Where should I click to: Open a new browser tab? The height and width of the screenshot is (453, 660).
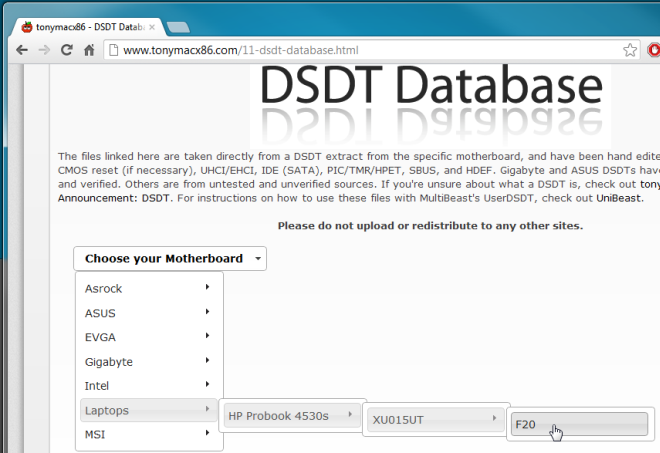[178, 28]
